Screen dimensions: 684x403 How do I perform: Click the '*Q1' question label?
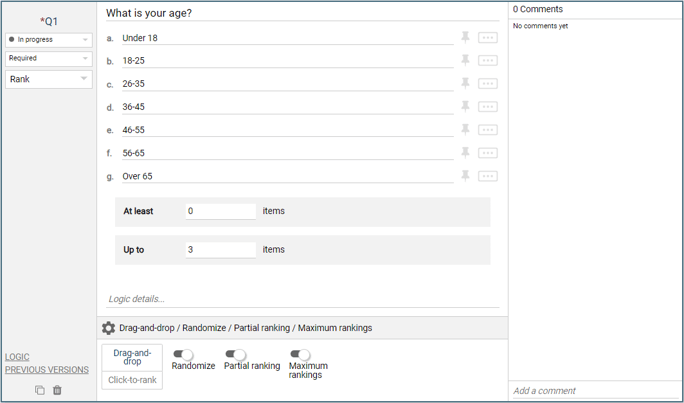[x=49, y=21]
